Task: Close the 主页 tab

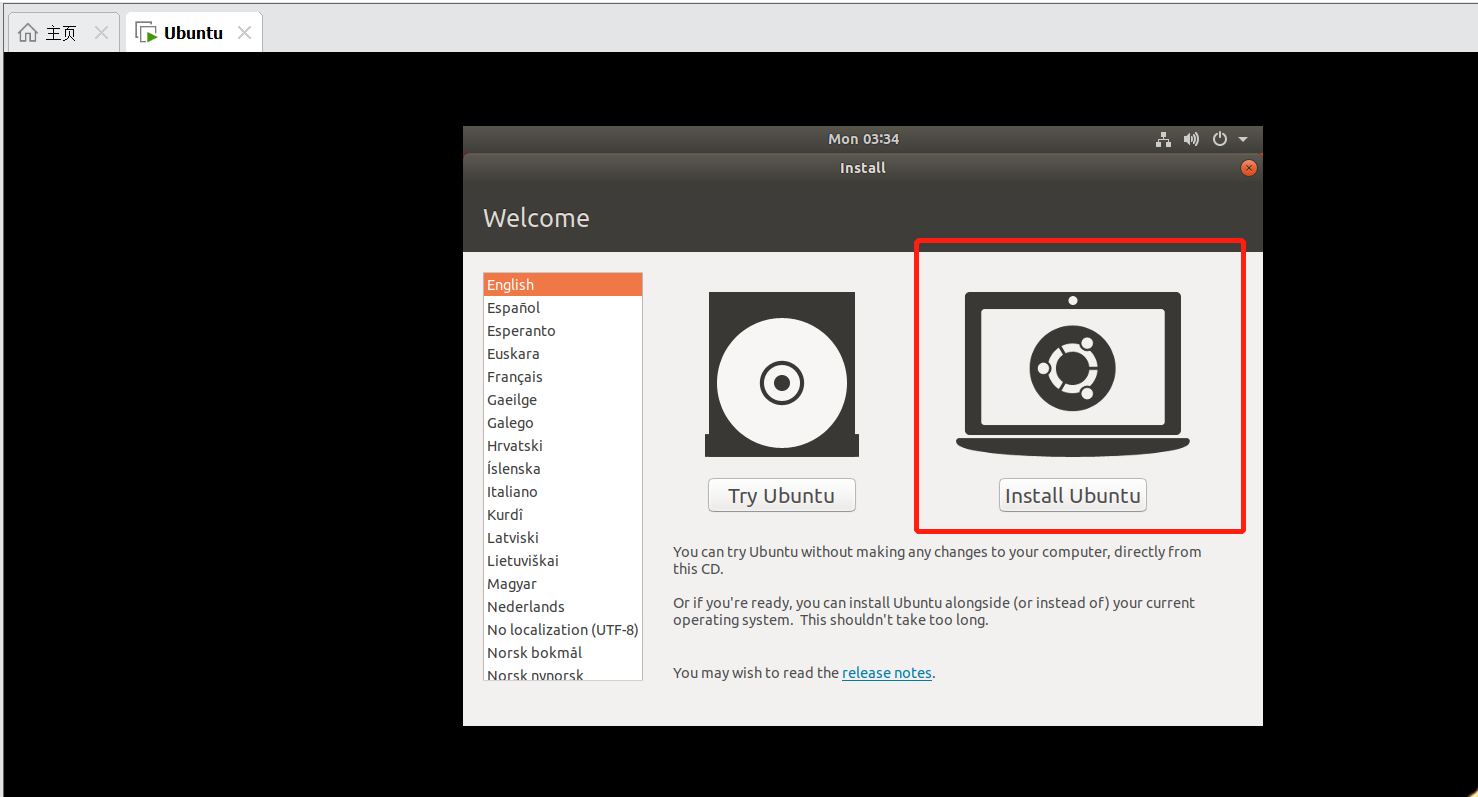Action: click(x=101, y=33)
